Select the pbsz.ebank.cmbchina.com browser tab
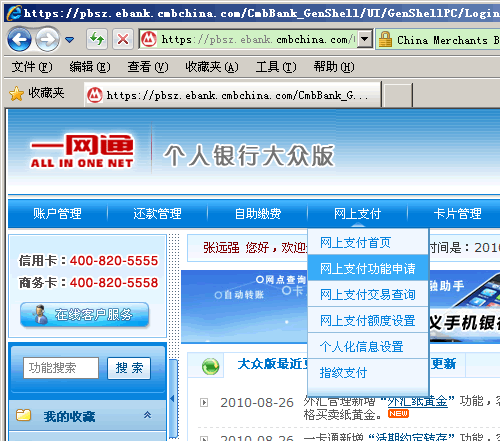 (x=233, y=95)
